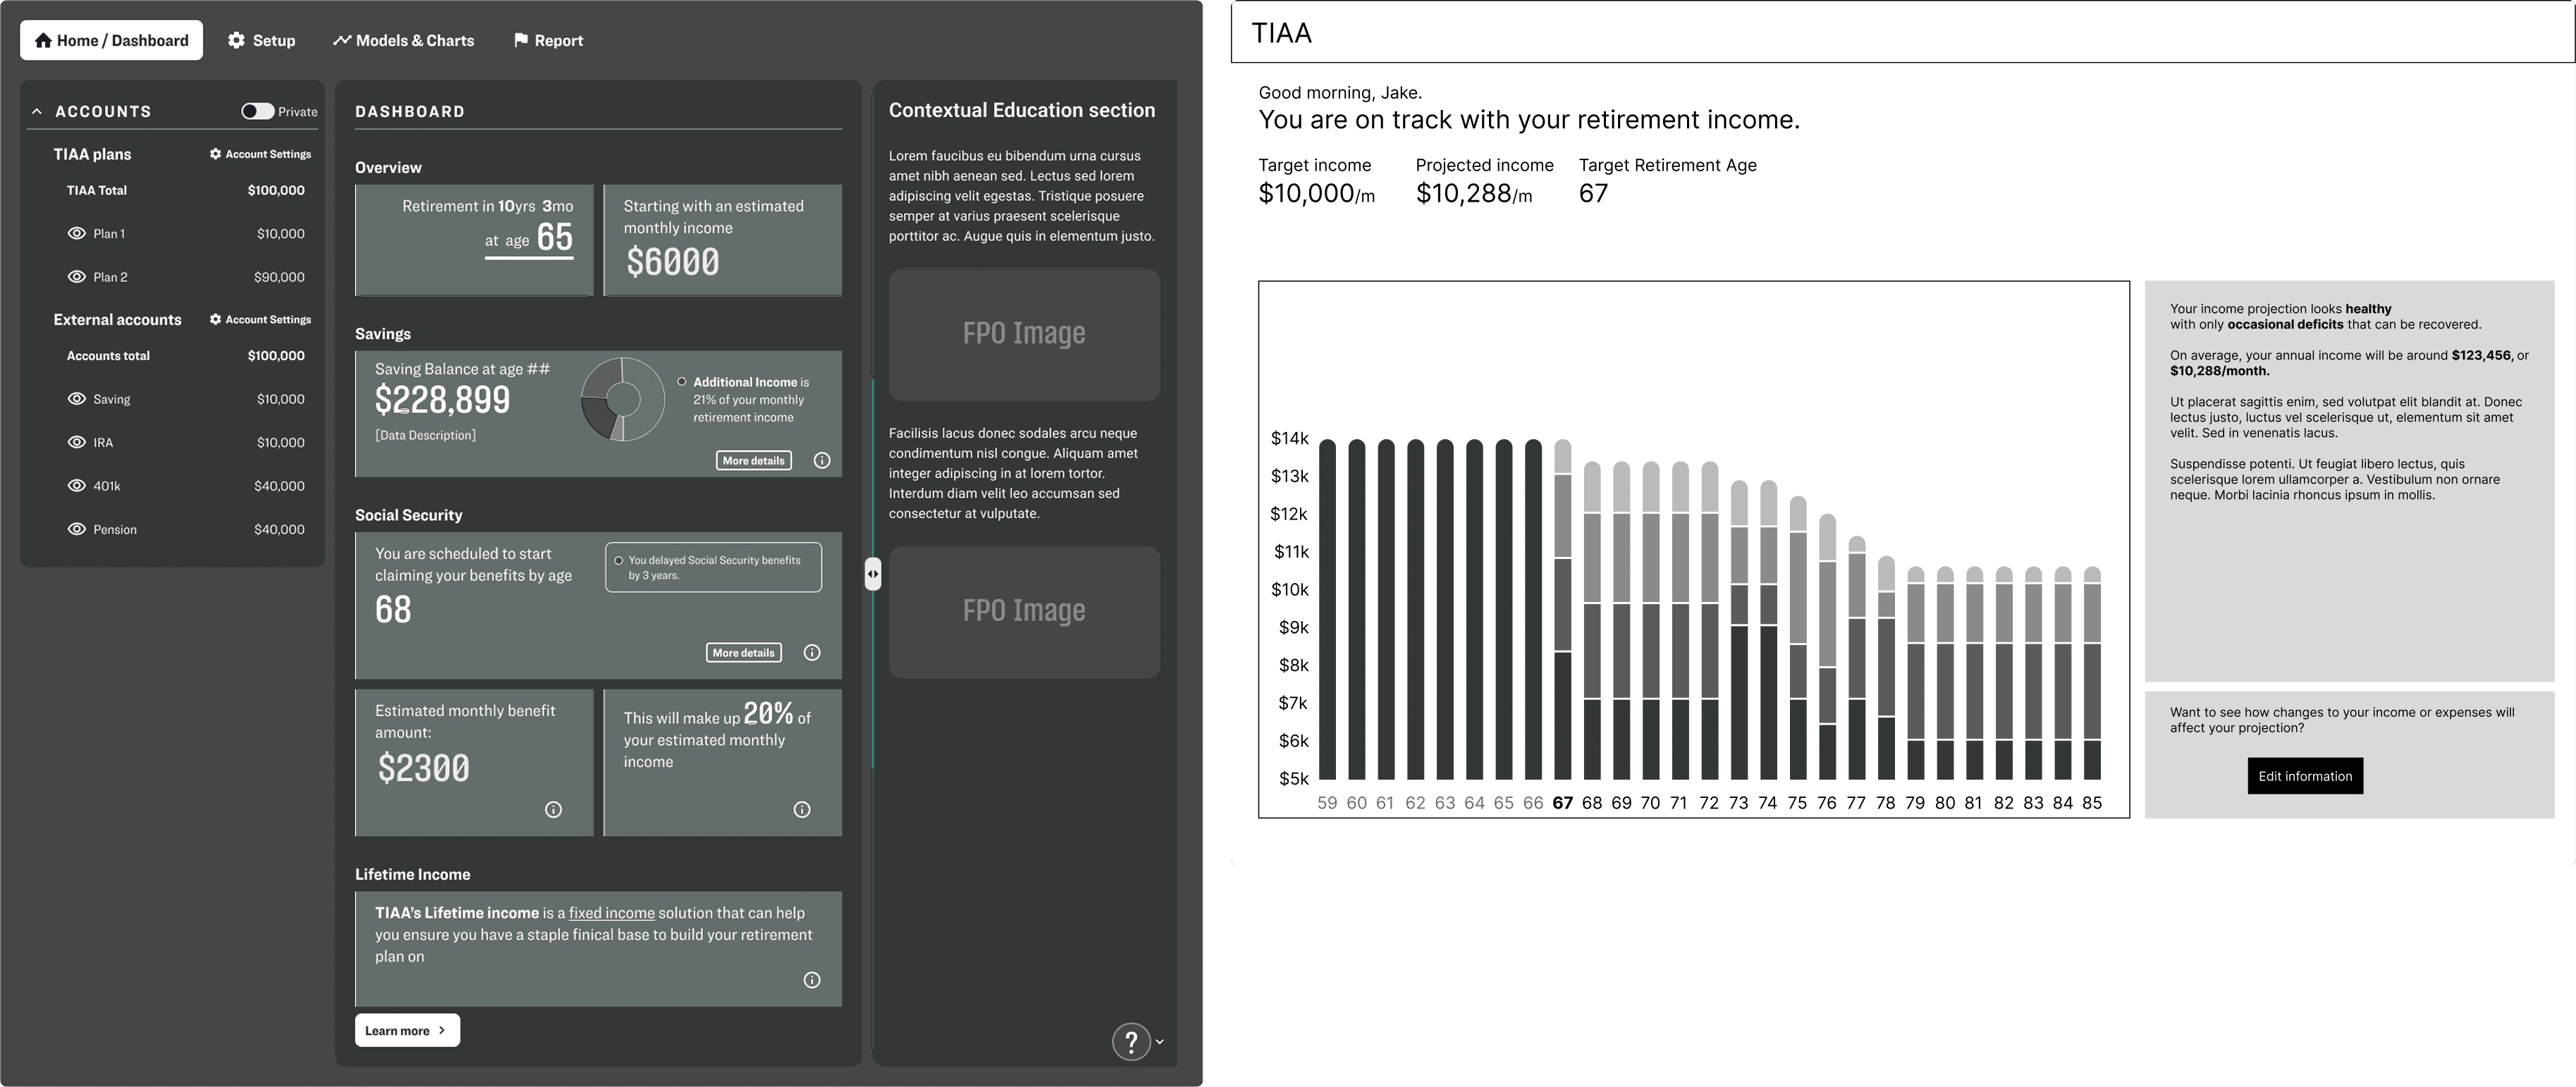Click TIAA plans Account Settings gear

[215, 154]
